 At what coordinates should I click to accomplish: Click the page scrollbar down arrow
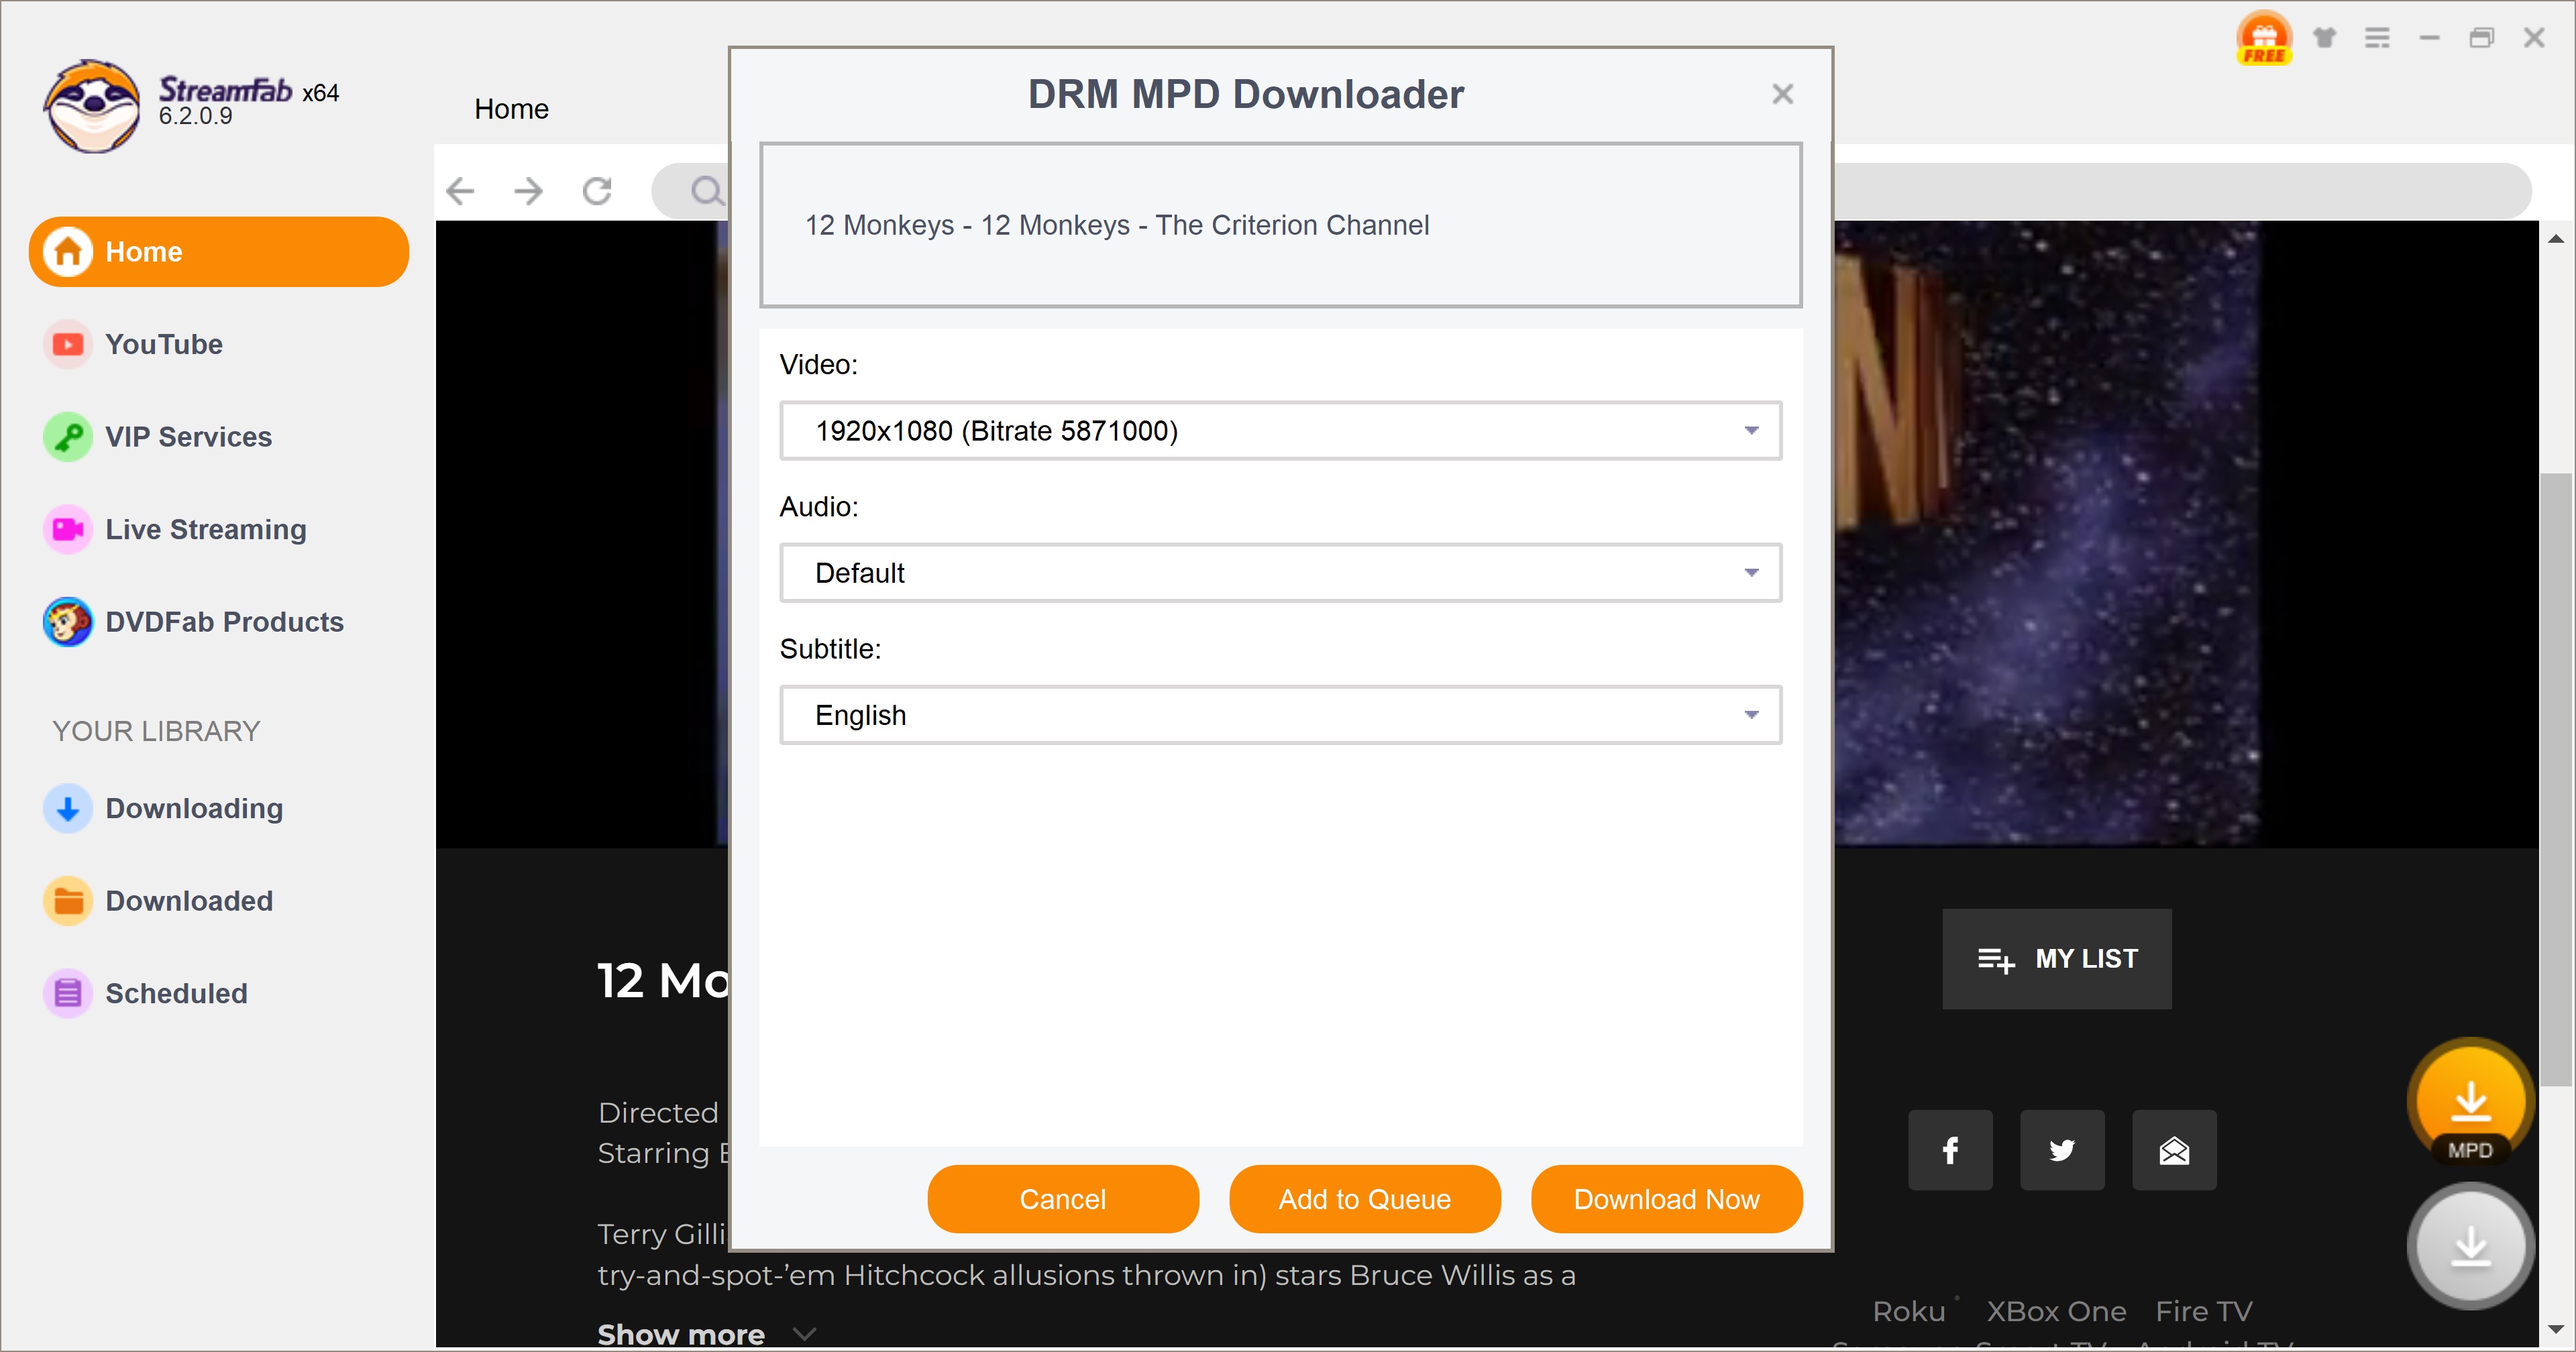(2556, 1330)
